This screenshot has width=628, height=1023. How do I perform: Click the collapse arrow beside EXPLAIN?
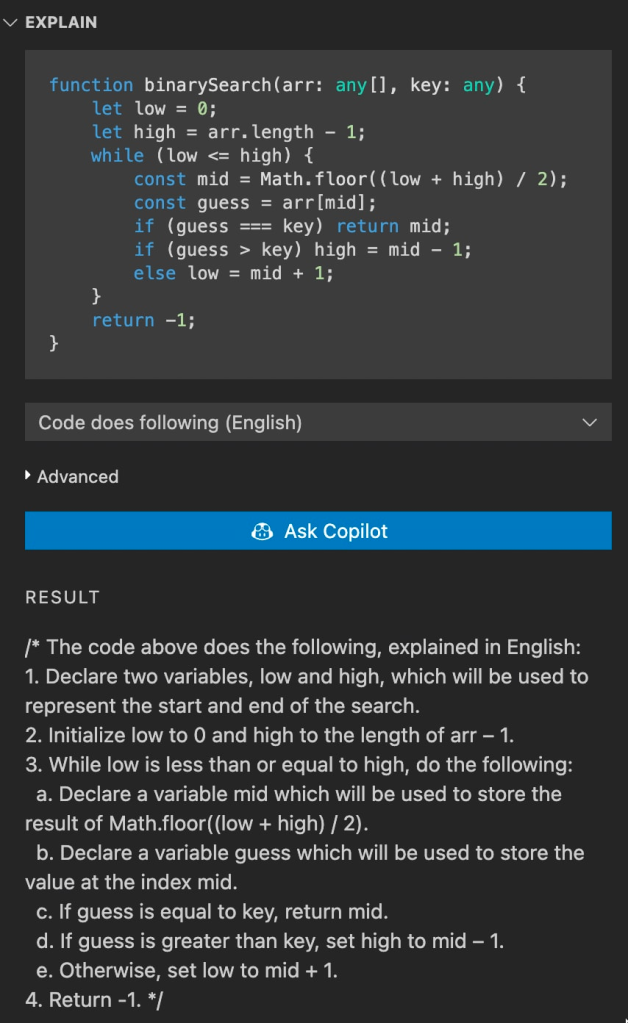coord(11,21)
